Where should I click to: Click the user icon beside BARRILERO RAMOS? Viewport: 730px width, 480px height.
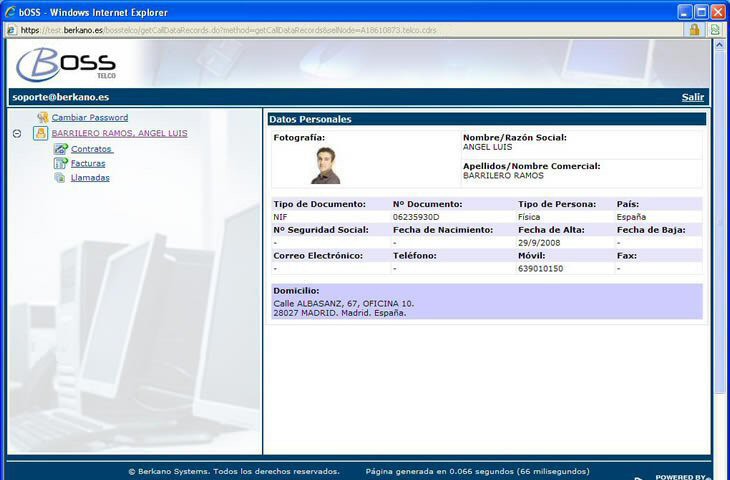[x=41, y=133]
